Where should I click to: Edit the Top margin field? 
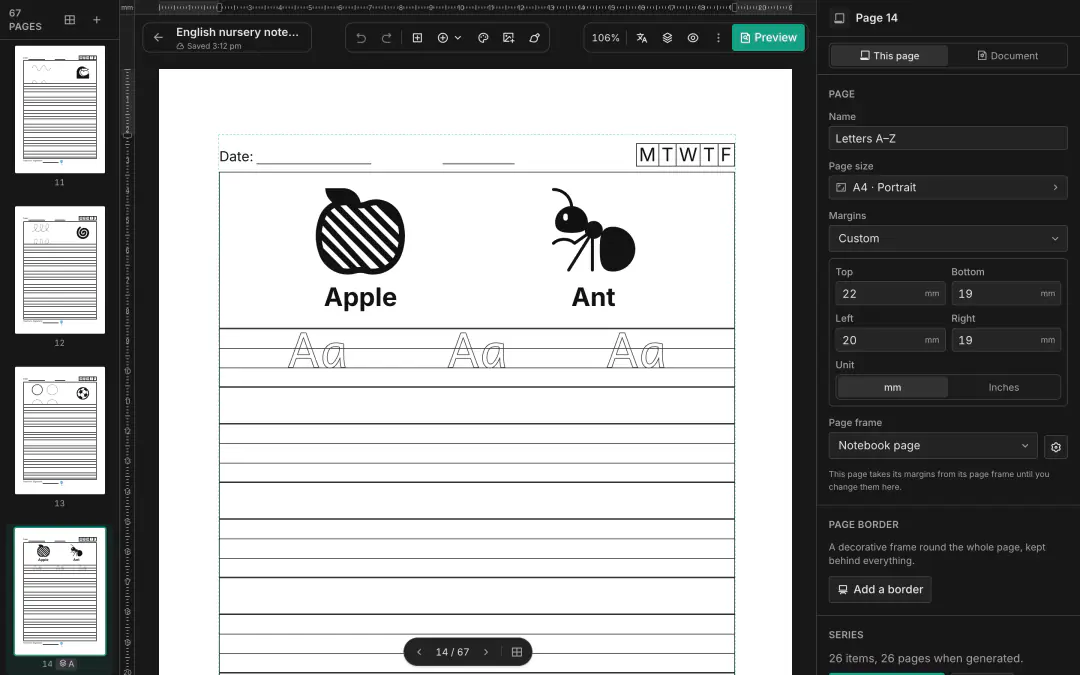[890, 293]
